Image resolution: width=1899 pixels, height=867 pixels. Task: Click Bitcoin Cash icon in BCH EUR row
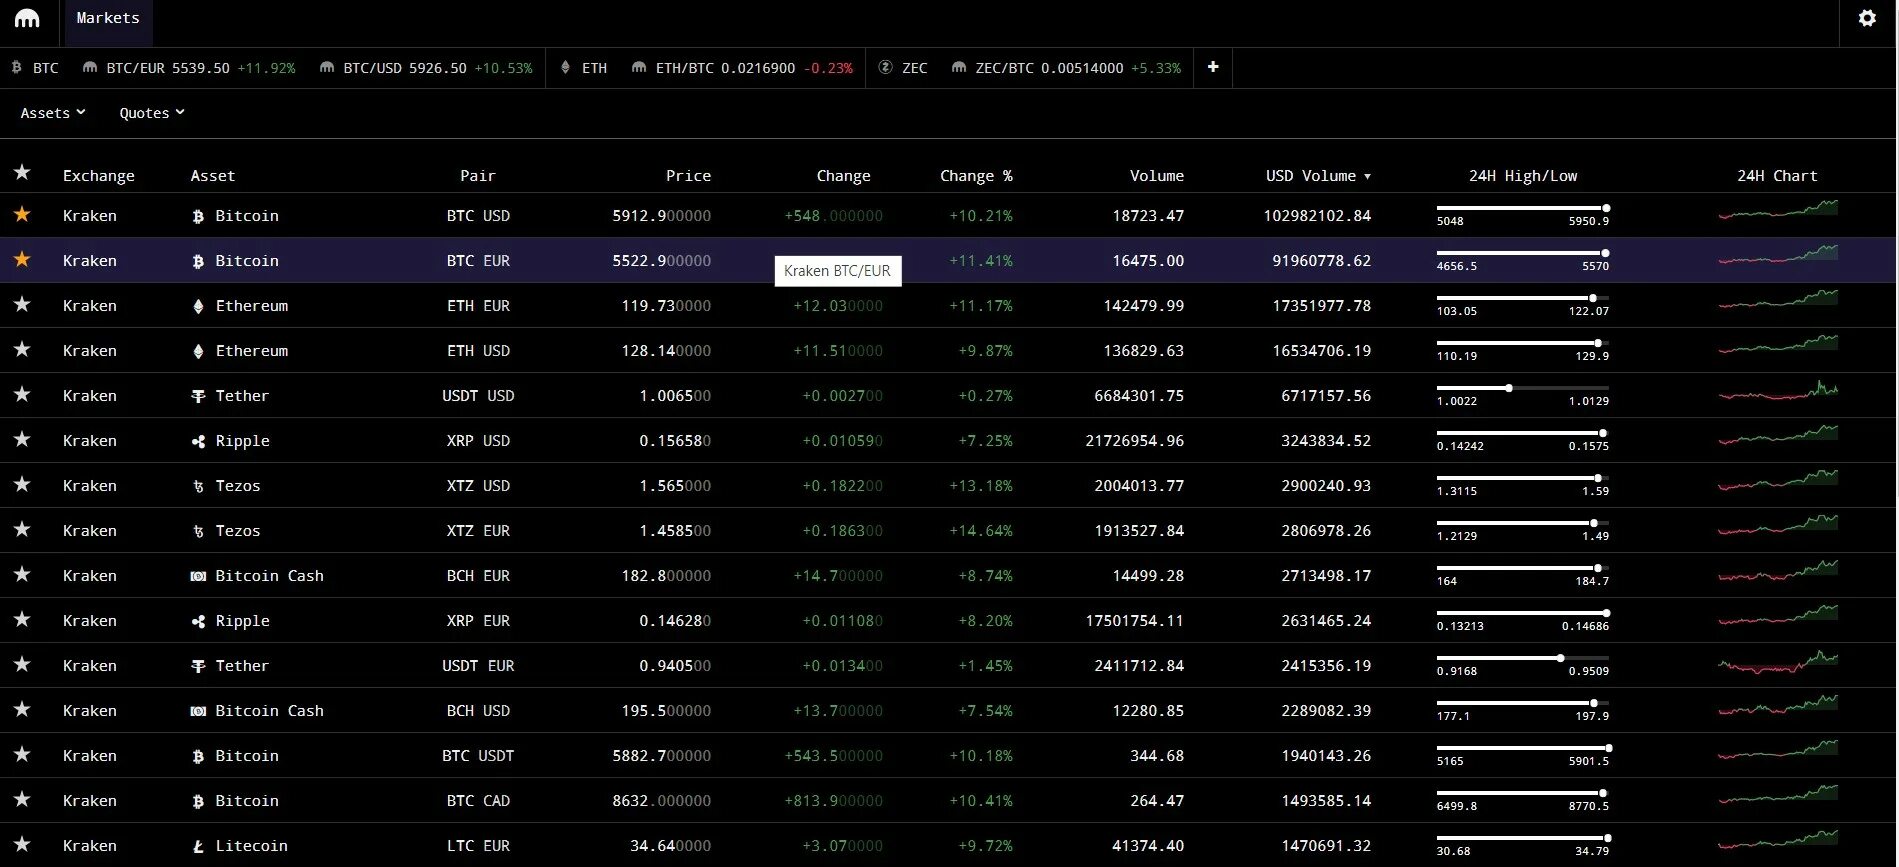pos(198,576)
